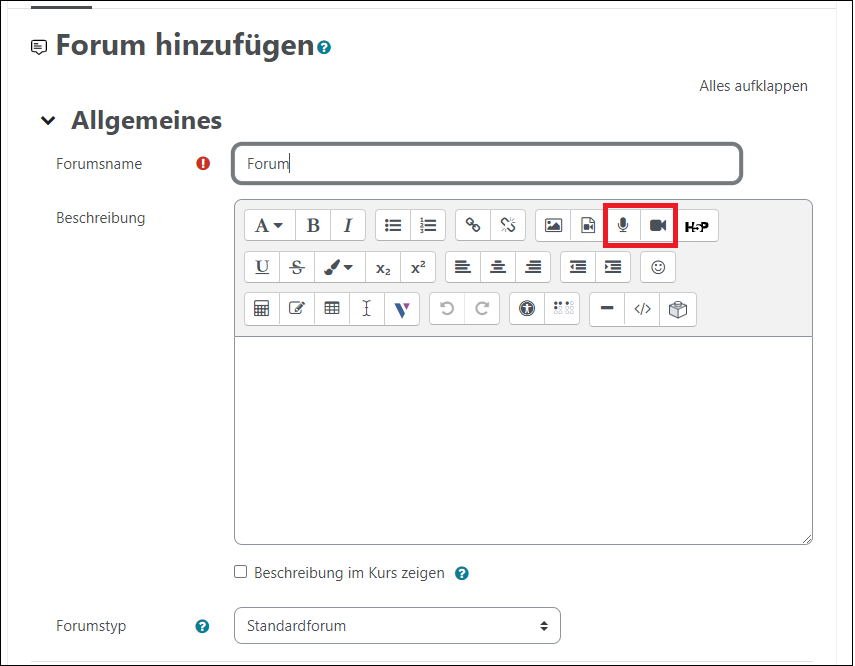
Task: Click into the Forumsname text field
Action: tap(487, 164)
